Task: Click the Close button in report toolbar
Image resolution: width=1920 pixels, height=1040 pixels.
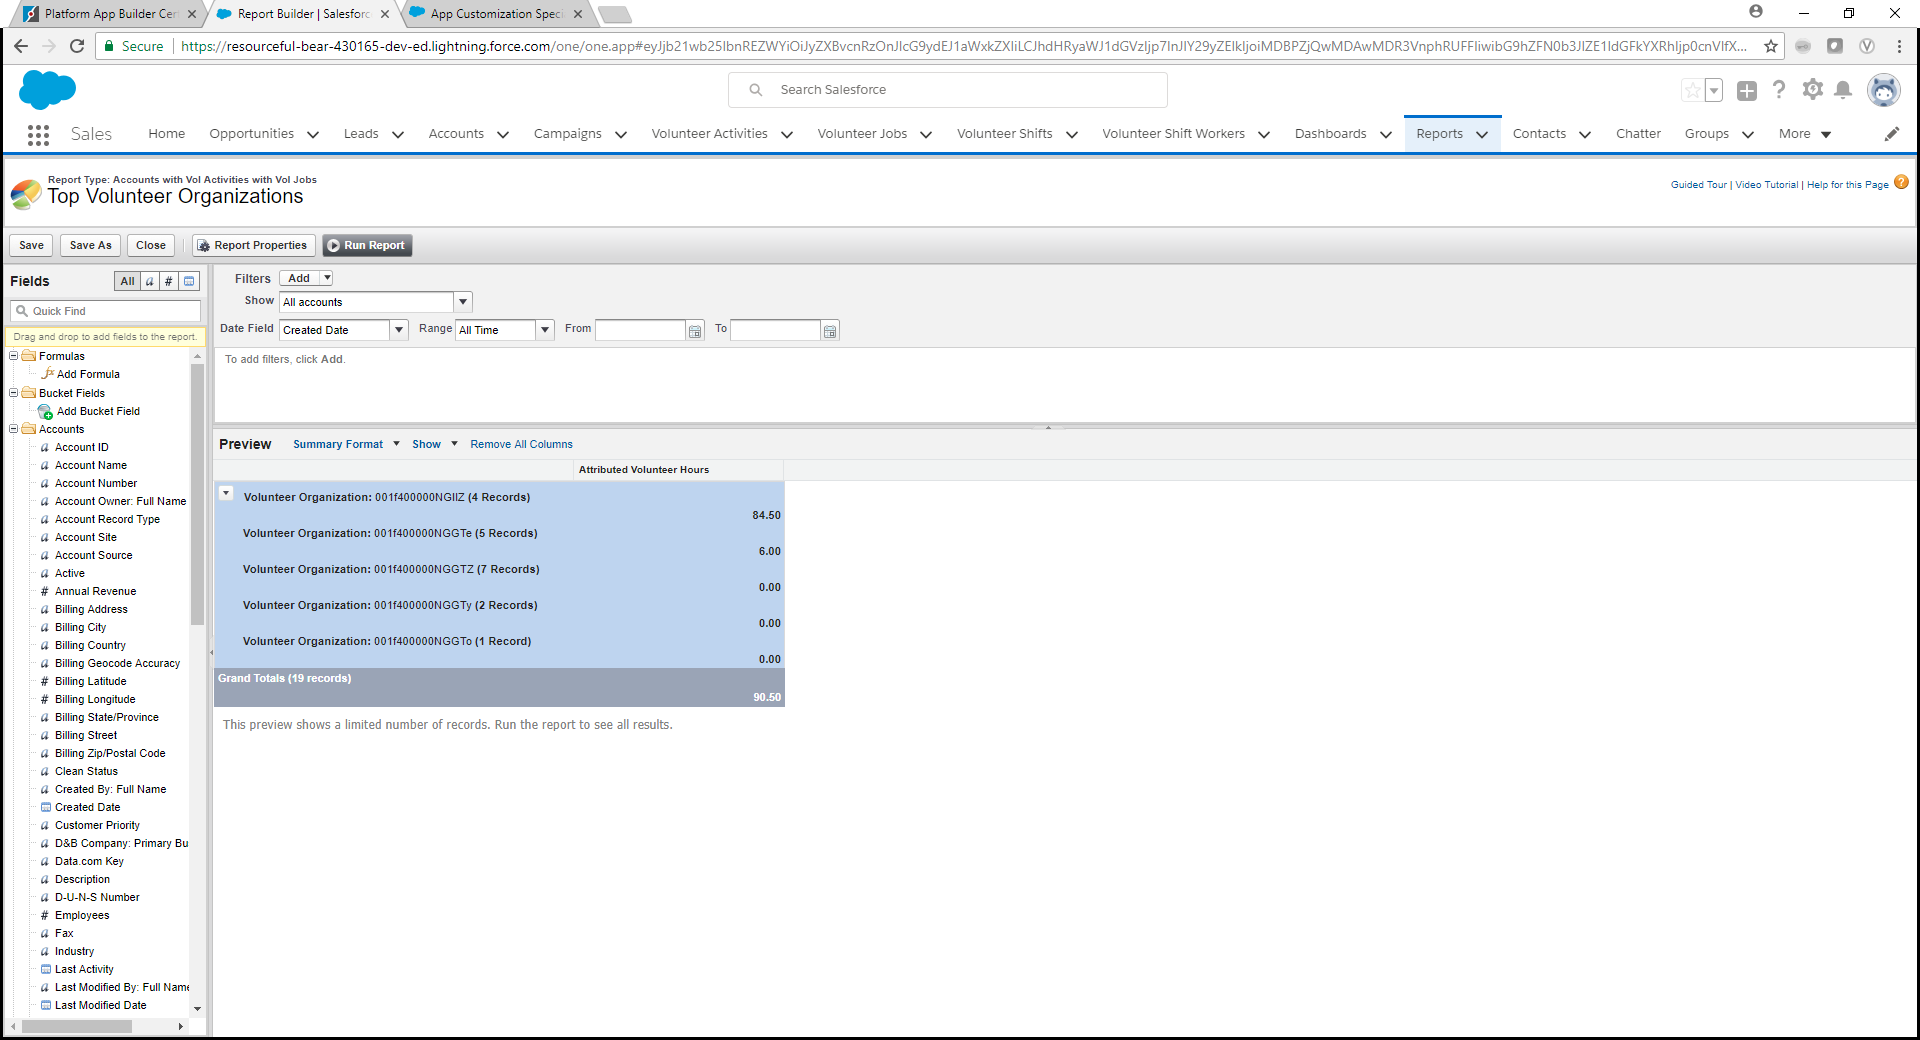Action: (151, 246)
